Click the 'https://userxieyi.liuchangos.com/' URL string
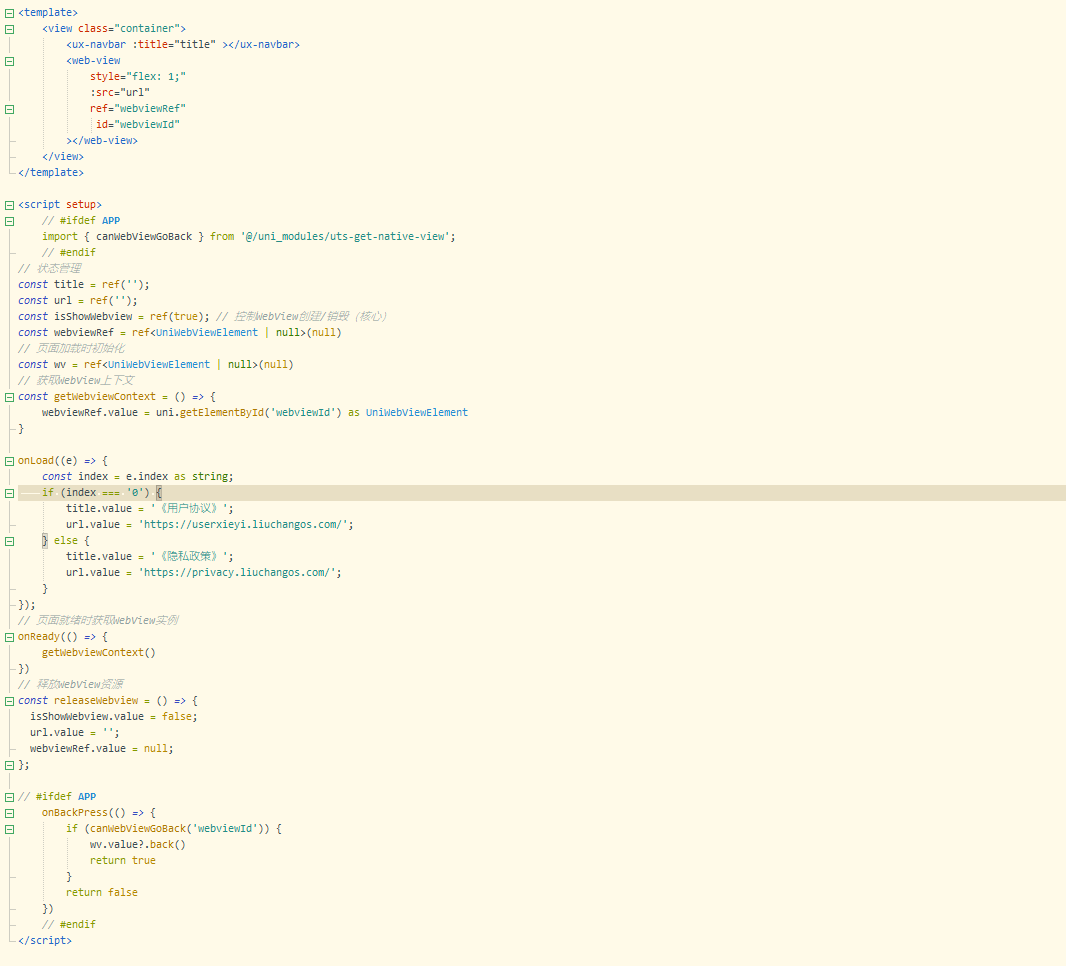The height and width of the screenshot is (966, 1066). (243, 525)
